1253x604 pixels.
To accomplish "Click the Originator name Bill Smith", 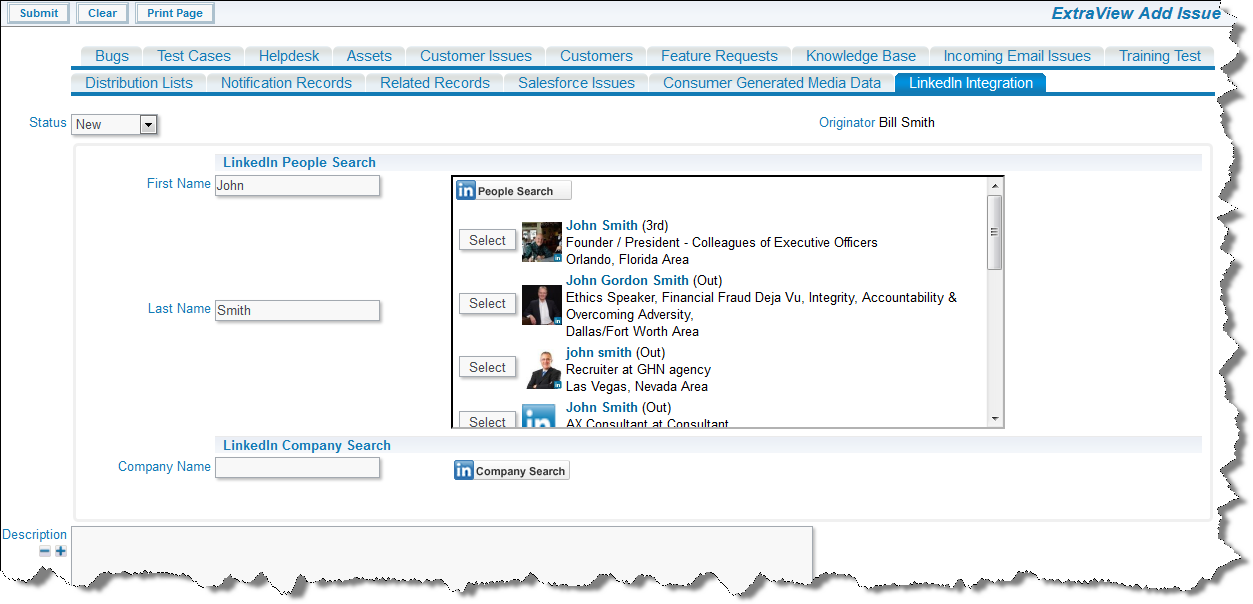I will 907,123.
